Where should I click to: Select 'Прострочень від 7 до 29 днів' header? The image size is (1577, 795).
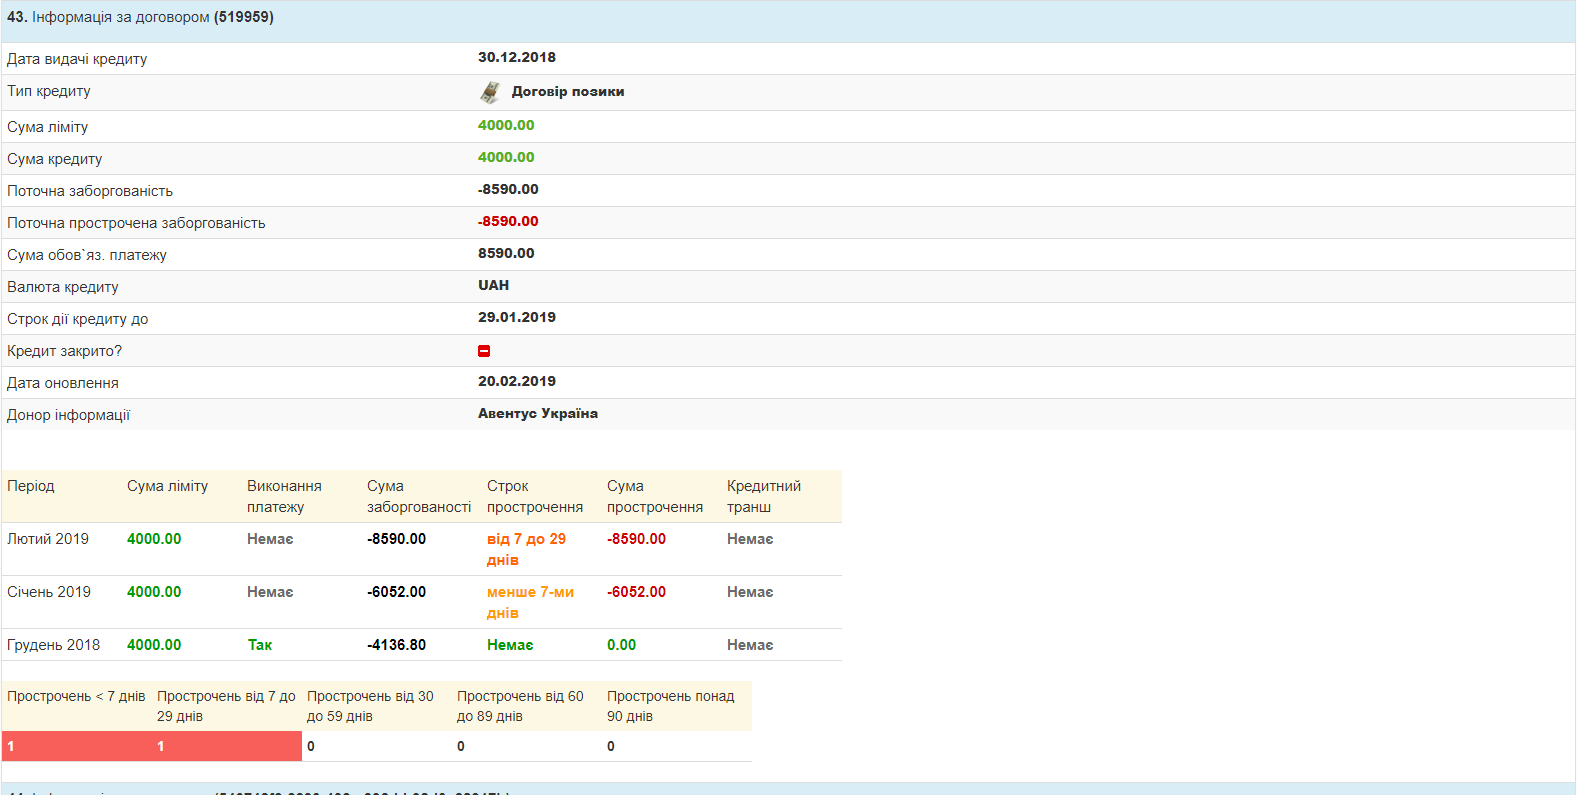[227, 706]
